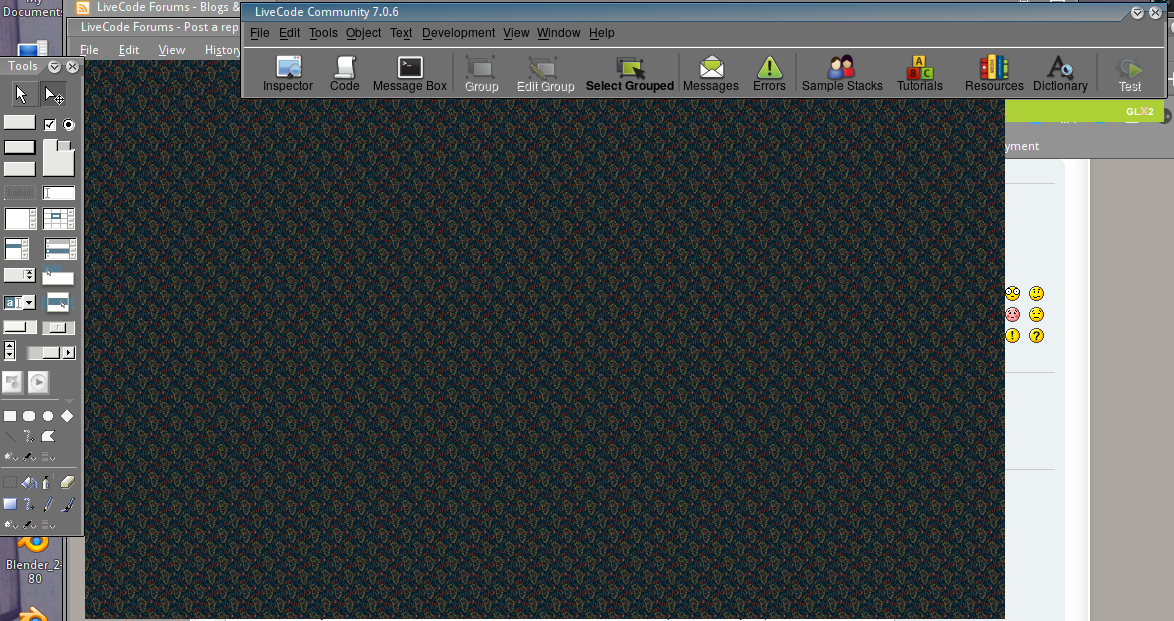Pick the diamond regular polygon tool
This screenshot has height=621, width=1174.
pos(67,416)
